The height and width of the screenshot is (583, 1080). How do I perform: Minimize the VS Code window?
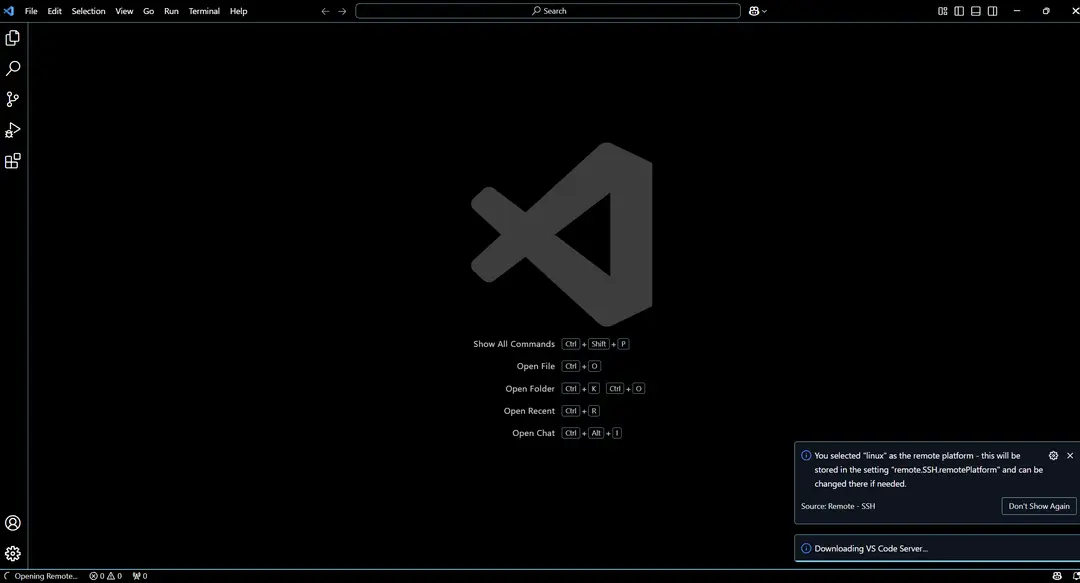(1017, 11)
